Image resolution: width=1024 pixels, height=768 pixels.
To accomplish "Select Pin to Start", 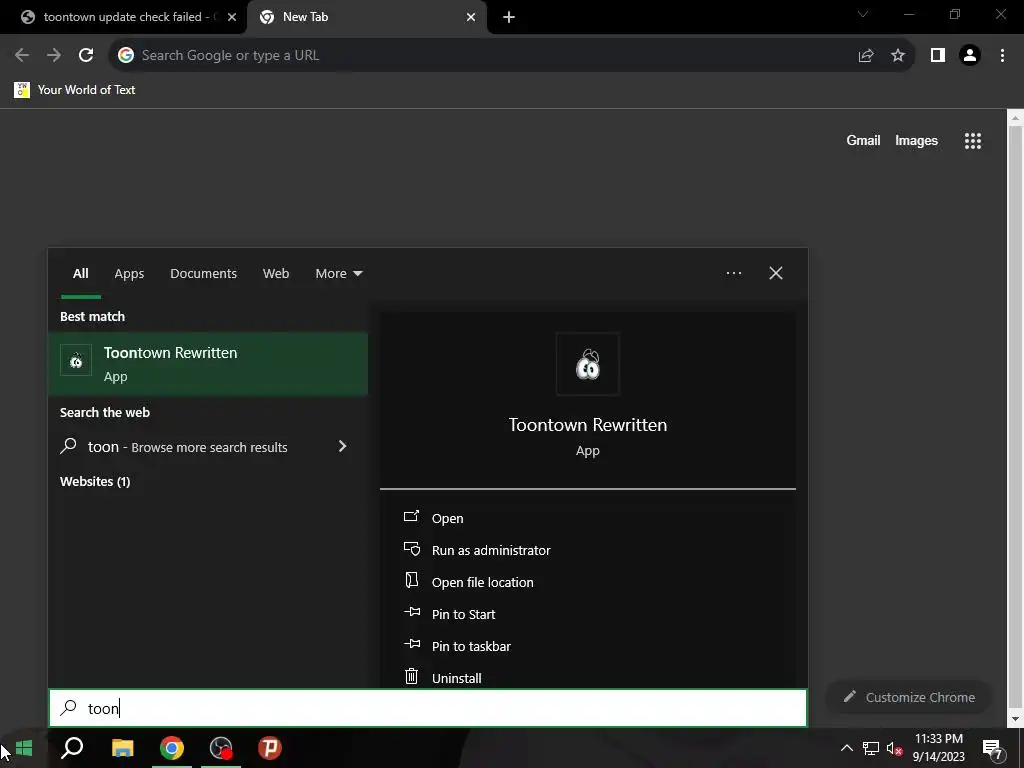I will point(463,615).
